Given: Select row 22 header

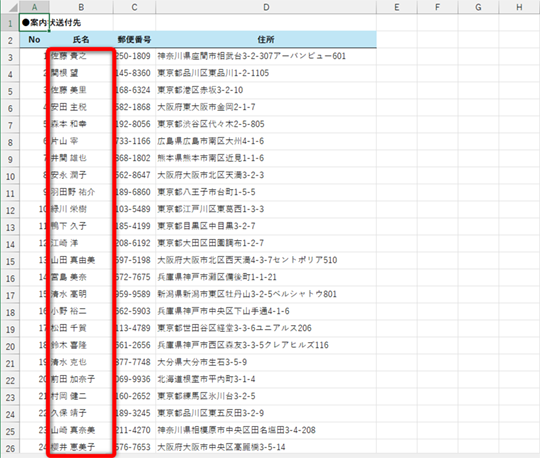Looking at the screenshot, I should point(10,380).
